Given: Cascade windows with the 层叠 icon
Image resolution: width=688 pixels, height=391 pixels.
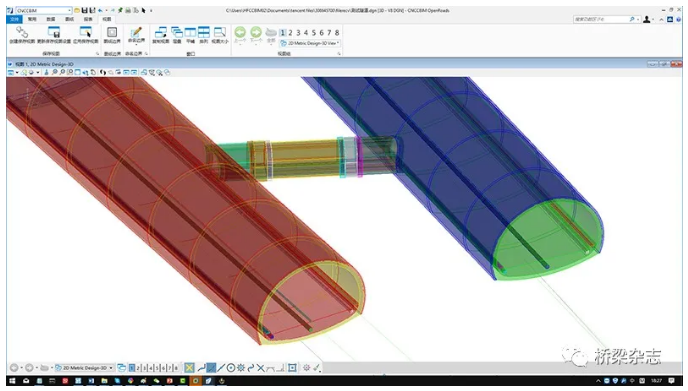Looking at the screenshot, I should pyautogui.click(x=177, y=32).
